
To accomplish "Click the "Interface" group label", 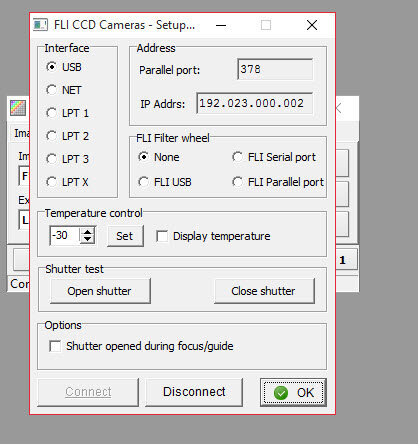I will [x=67, y=48].
